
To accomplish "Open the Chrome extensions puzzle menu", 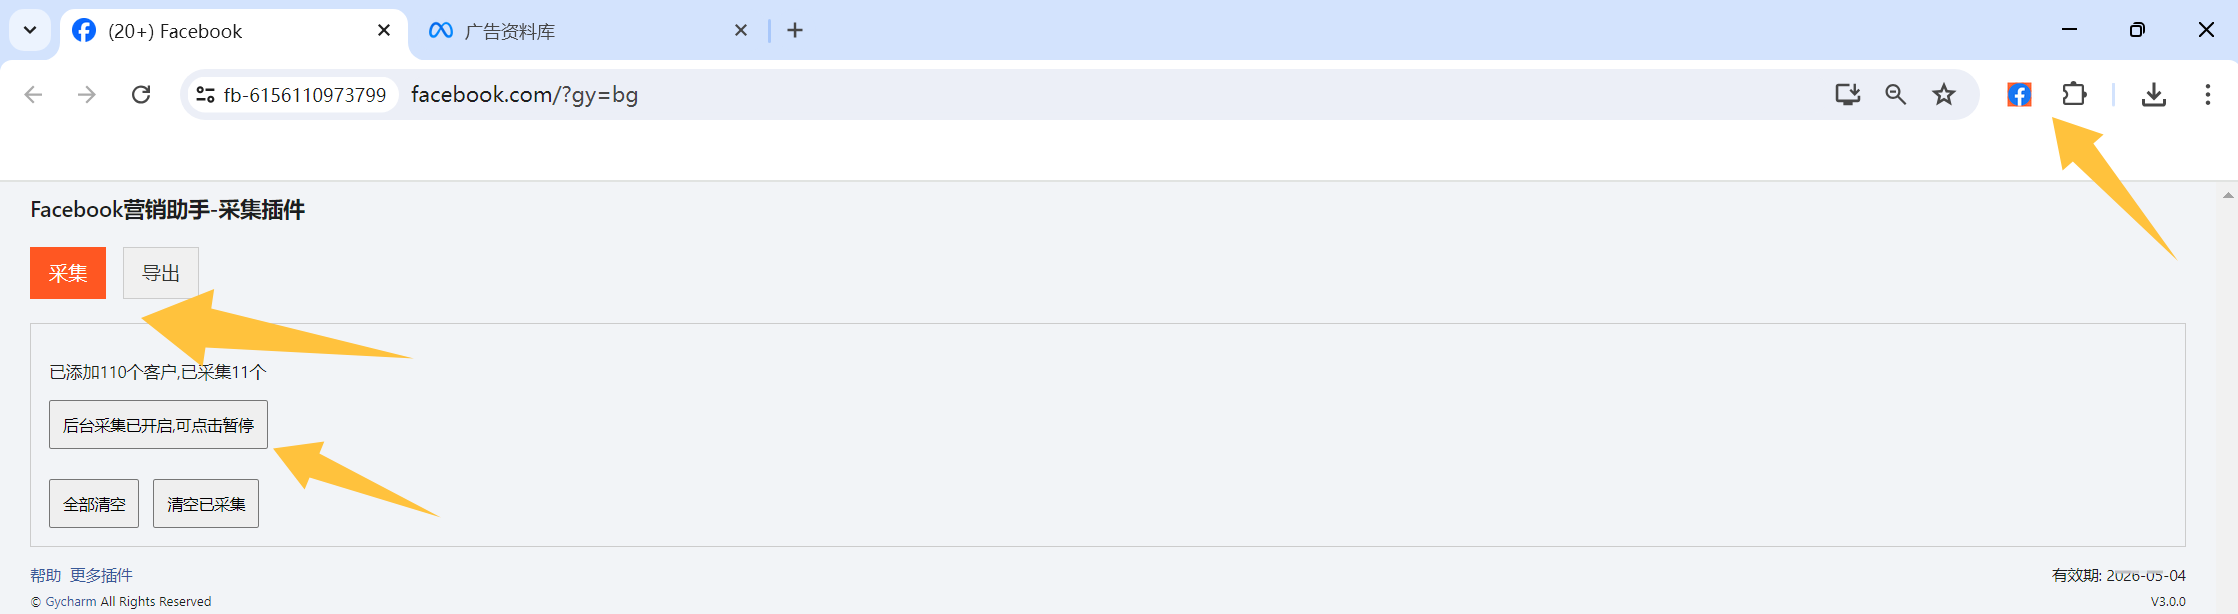I will pos(2074,95).
